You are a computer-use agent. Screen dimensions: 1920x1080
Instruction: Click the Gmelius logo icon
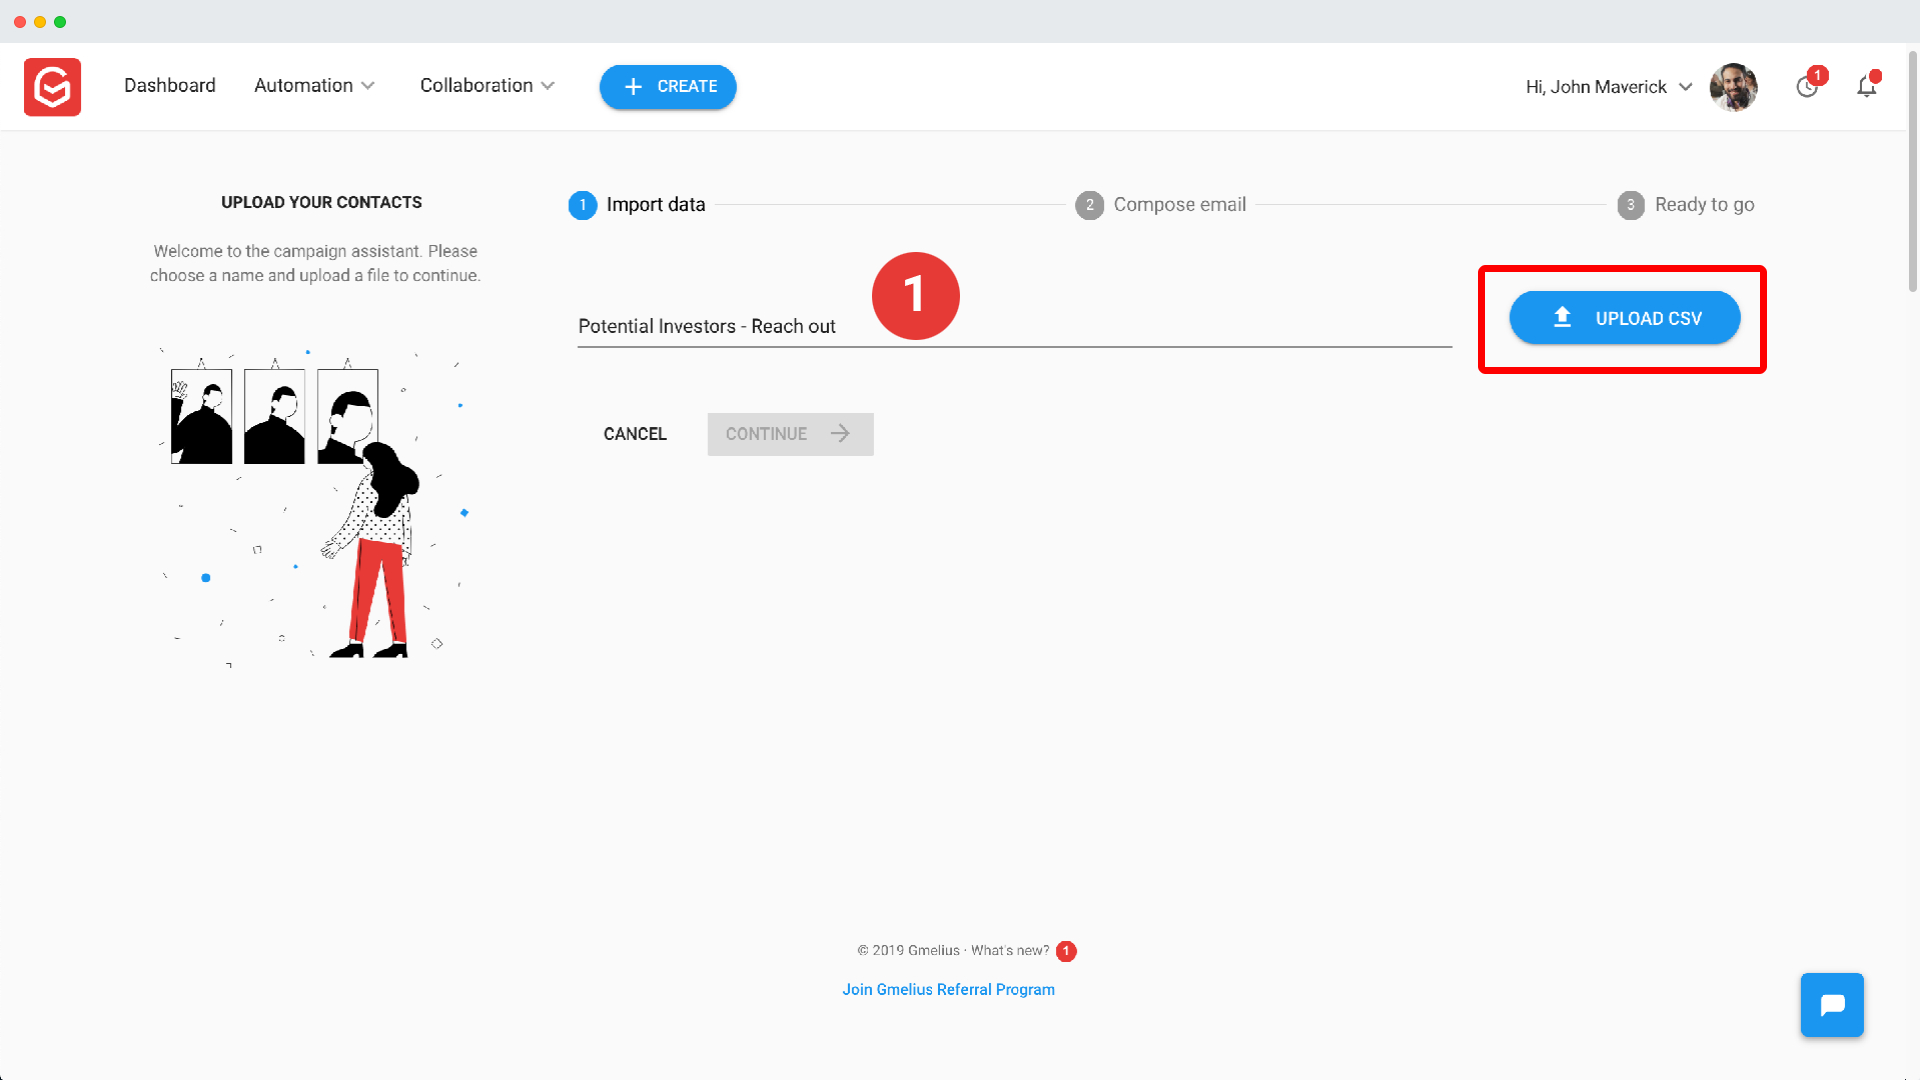[52, 87]
